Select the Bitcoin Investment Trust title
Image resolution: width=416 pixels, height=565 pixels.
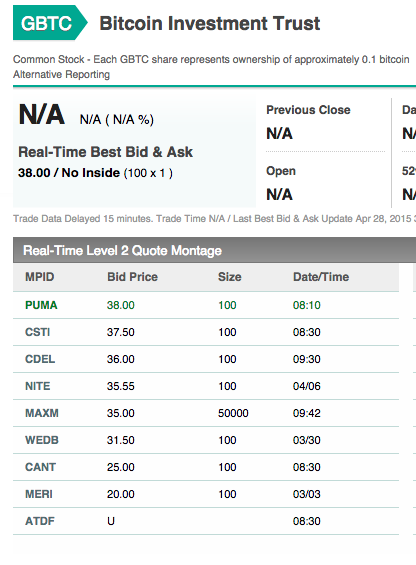point(209,23)
